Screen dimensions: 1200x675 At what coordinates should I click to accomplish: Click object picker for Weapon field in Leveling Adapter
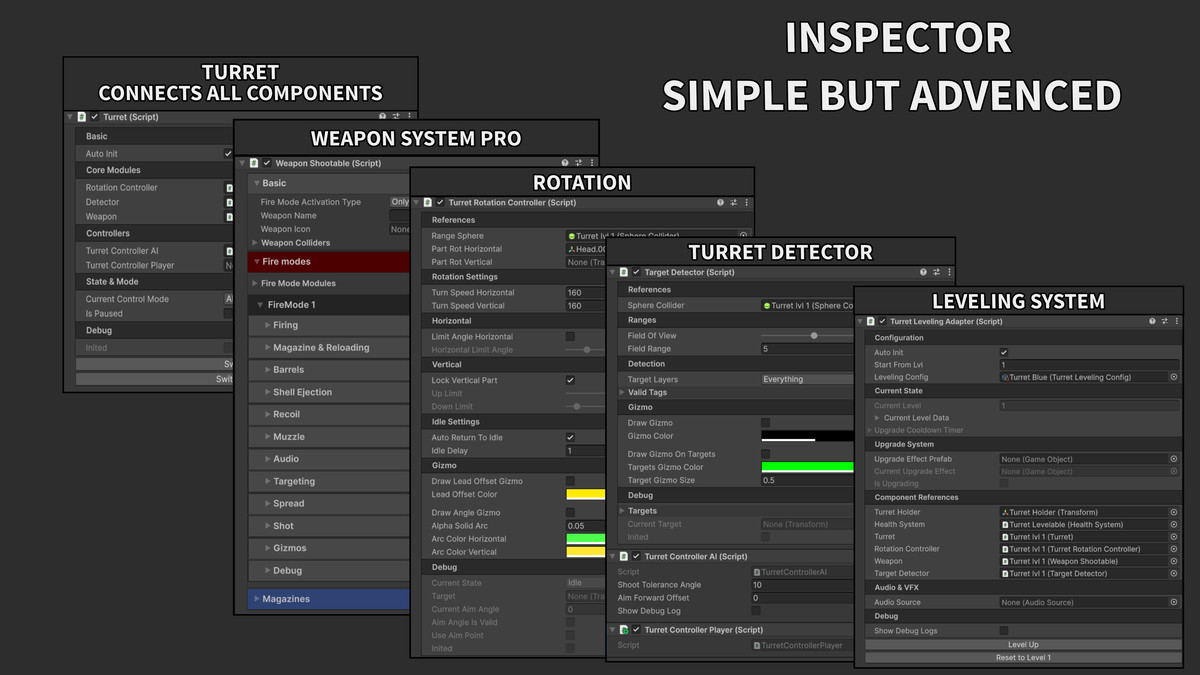coord(1174,561)
